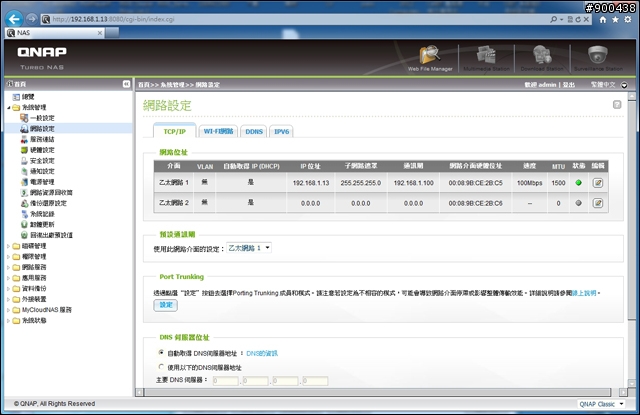The height and width of the screenshot is (415, 640).
Task: Expand the 應用服務 folder arrow
Action: click(x=9, y=278)
